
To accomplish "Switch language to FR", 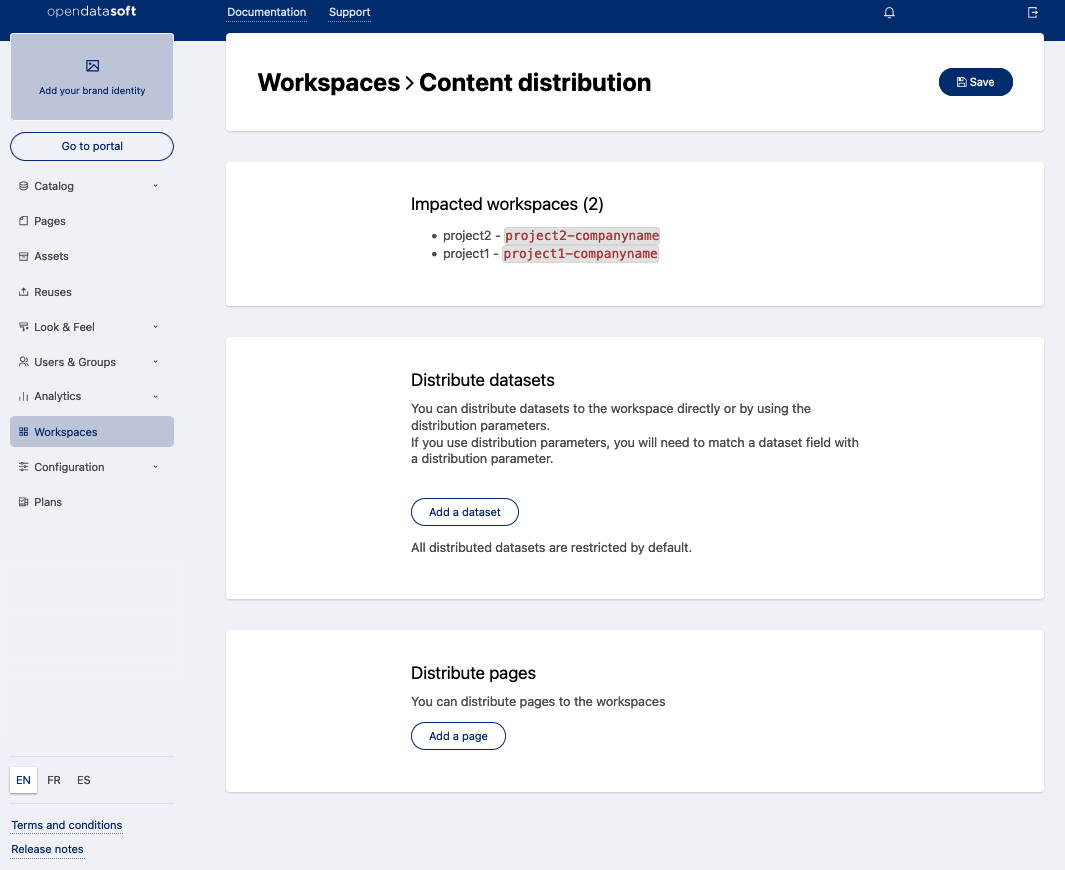I will point(54,780).
